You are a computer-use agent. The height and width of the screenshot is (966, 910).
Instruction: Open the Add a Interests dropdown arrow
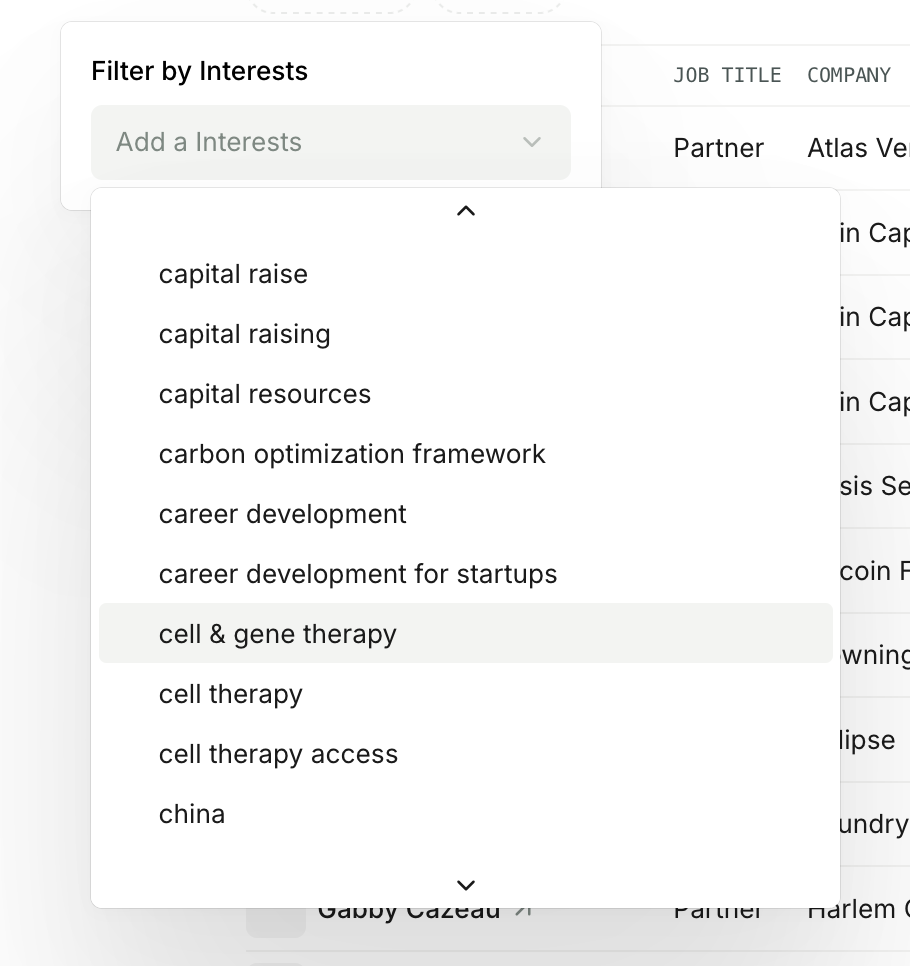click(x=532, y=142)
